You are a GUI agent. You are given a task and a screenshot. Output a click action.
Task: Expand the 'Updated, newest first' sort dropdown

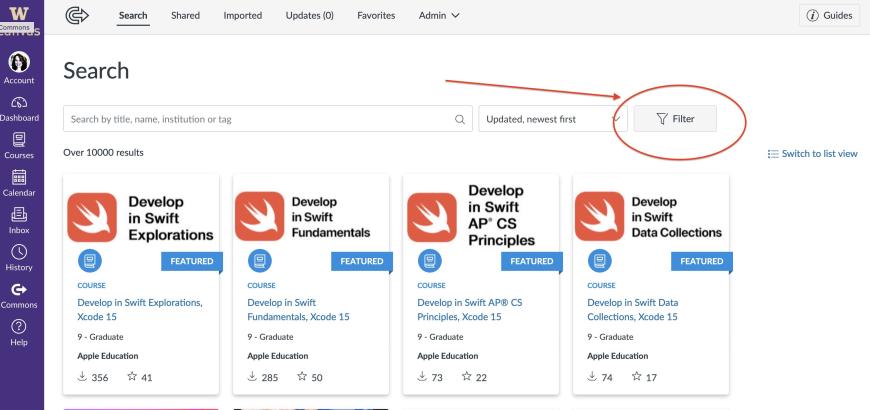[x=553, y=119]
